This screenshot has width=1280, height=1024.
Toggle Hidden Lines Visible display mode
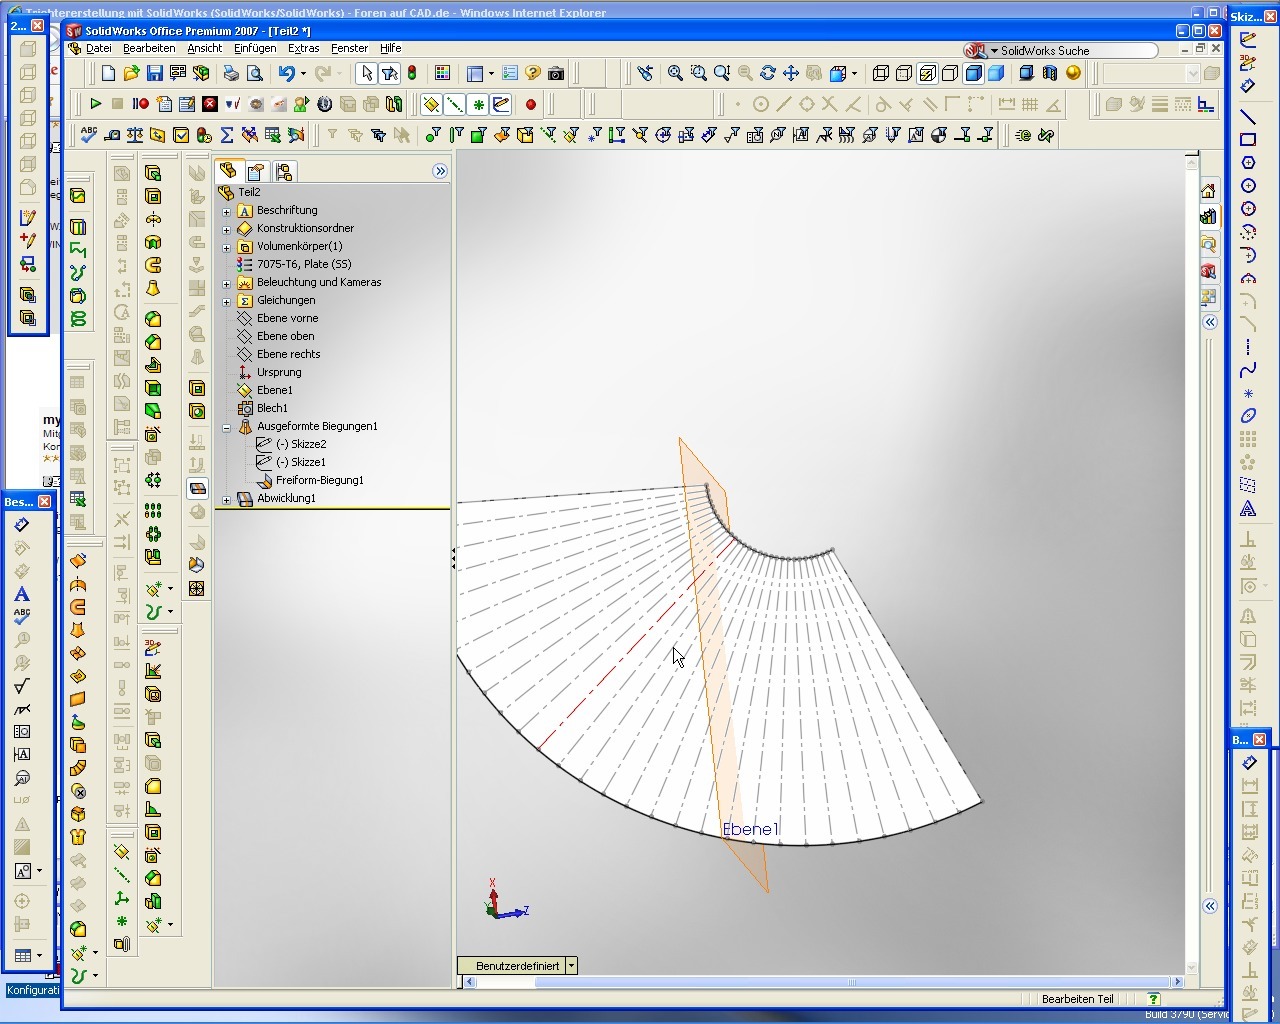point(904,73)
